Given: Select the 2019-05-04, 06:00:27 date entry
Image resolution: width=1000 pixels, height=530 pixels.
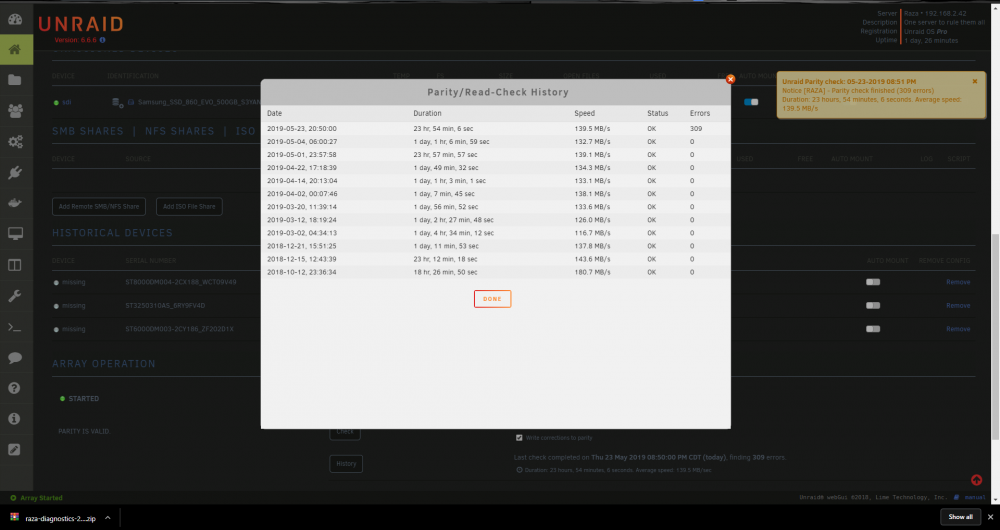Looking at the screenshot, I should (302, 142).
